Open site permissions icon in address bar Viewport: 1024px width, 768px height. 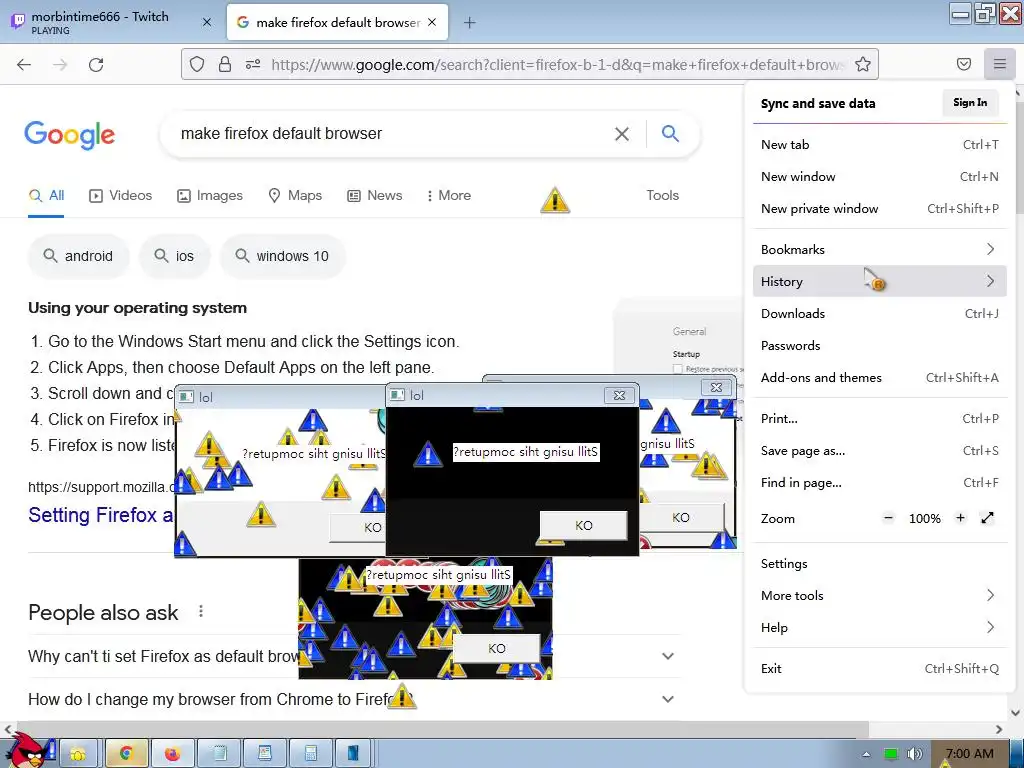[253, 64]
